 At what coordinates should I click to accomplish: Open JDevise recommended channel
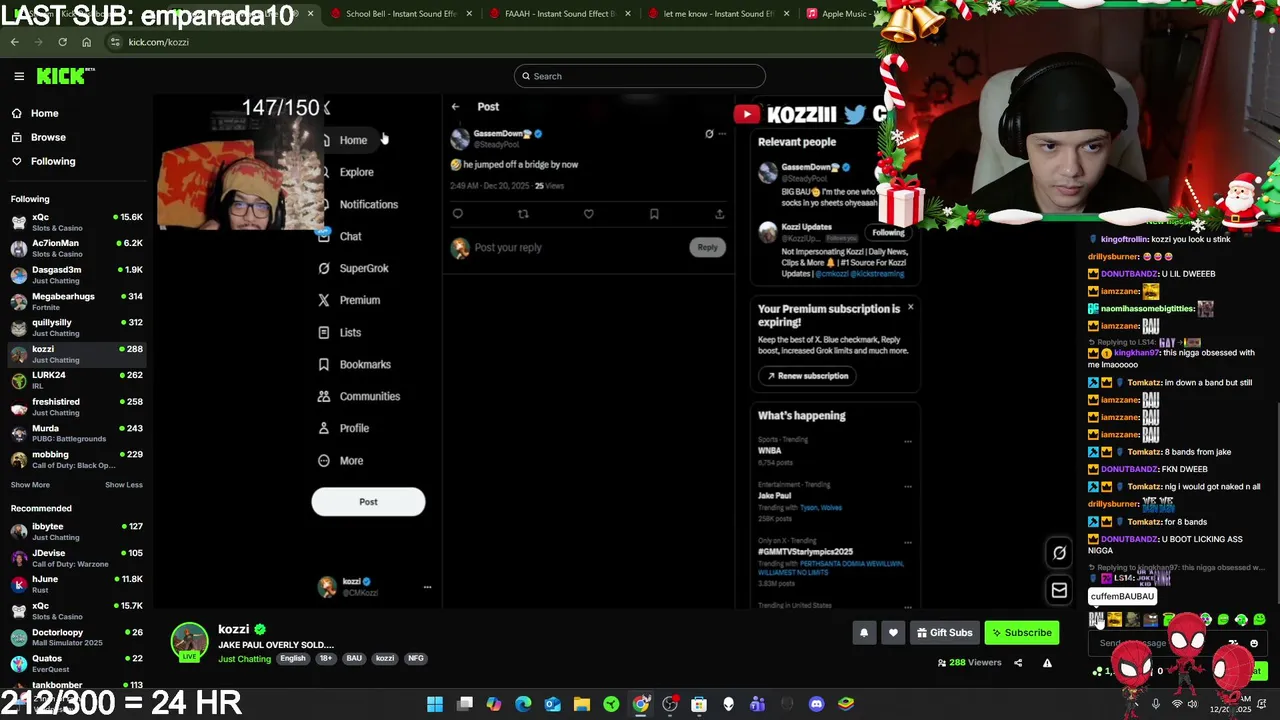click(x=76, y=558)
